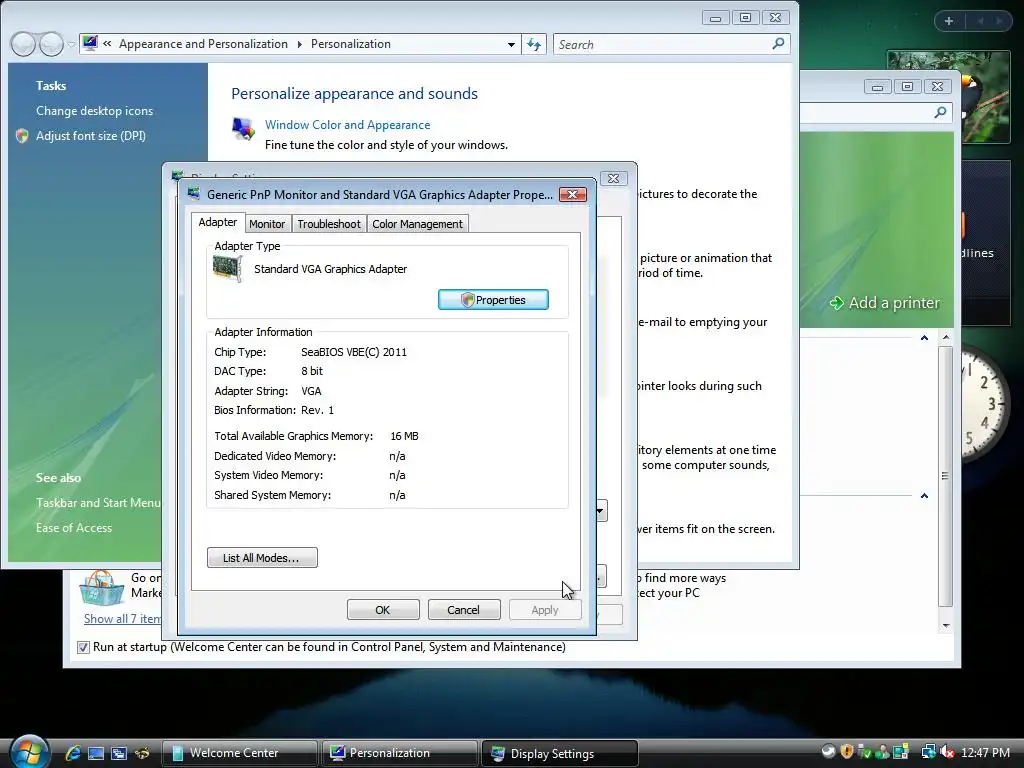This screenshot has height=768, width=1024.
Task: Click Welcome Center scrollbar down arrow
Action: [945, 626]
